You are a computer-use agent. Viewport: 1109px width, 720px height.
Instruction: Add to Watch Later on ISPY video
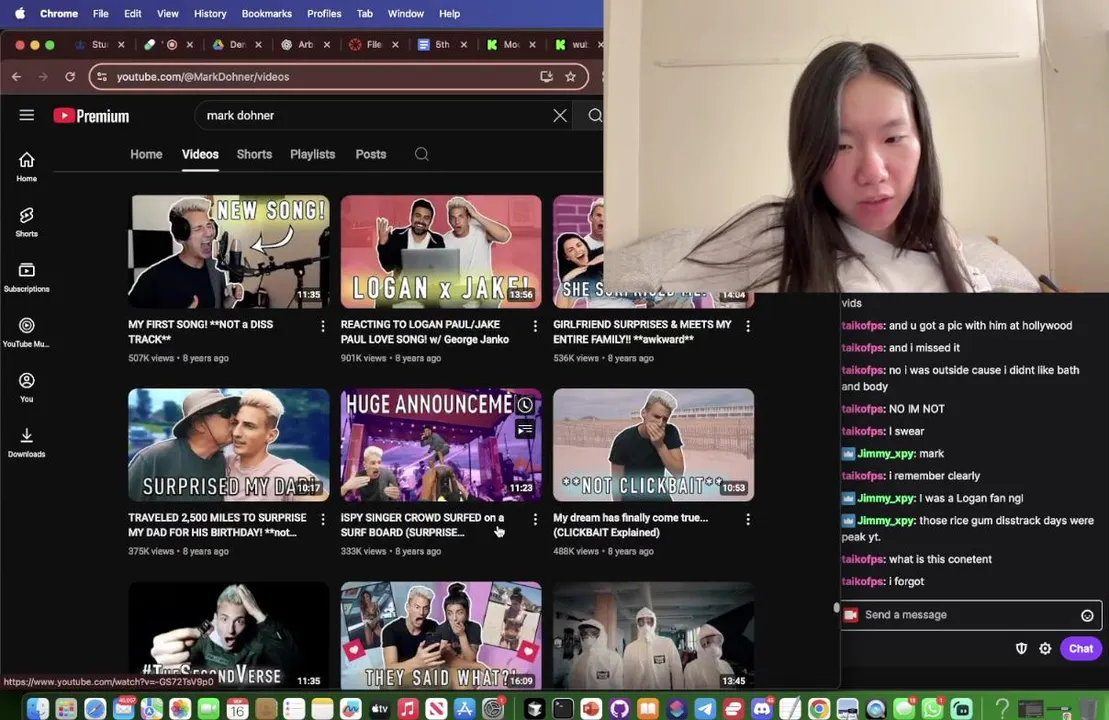click(x=525, y=405)
